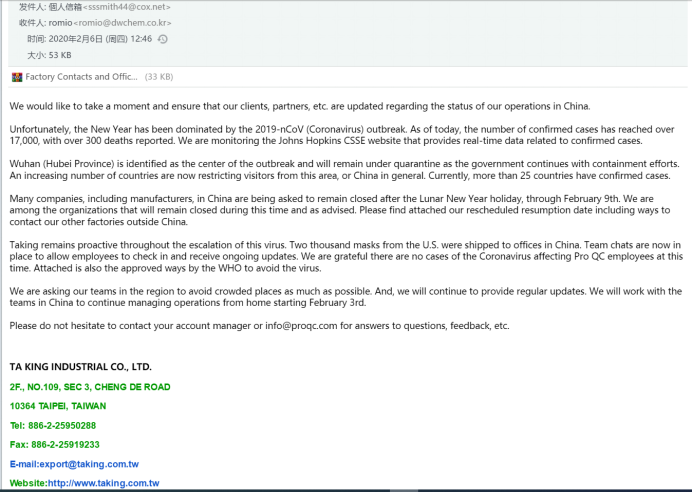Click the history clock icon beside the timestamp
The width and height of the screenshot is (693, 492).
163,39
